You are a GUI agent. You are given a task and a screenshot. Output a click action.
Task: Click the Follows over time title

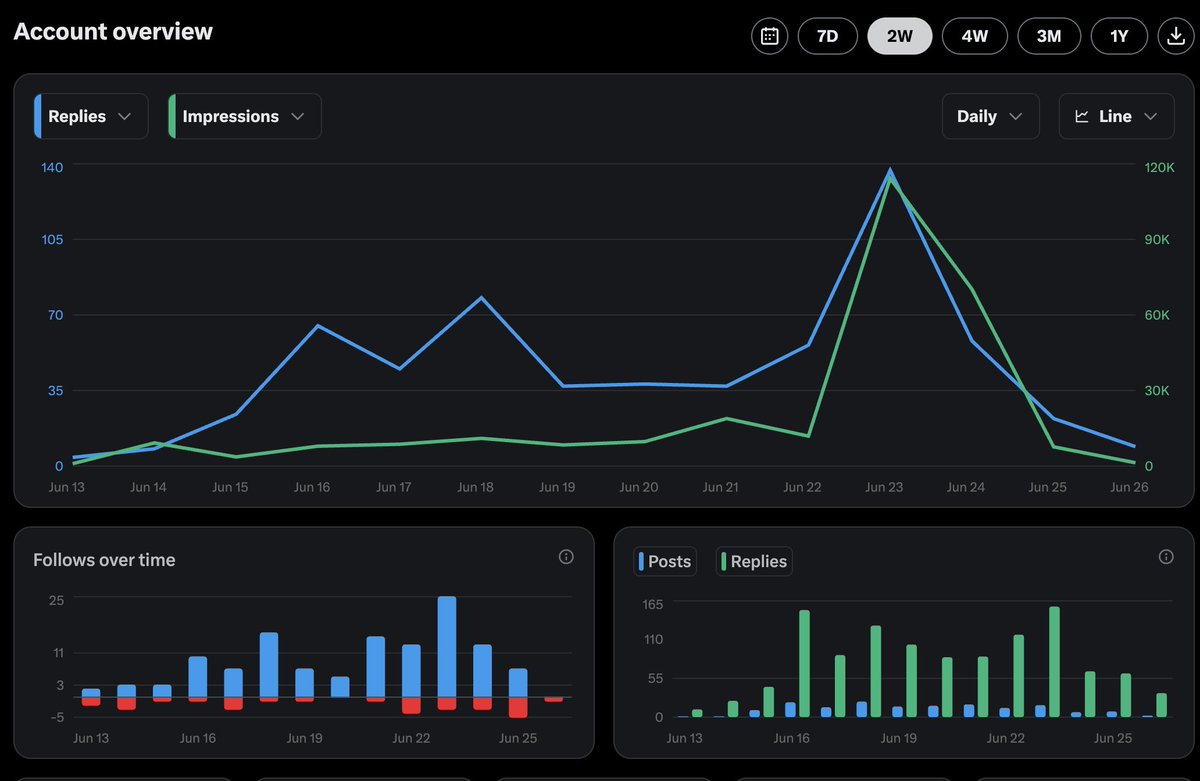pyautogui.click(x=104, y=560)
